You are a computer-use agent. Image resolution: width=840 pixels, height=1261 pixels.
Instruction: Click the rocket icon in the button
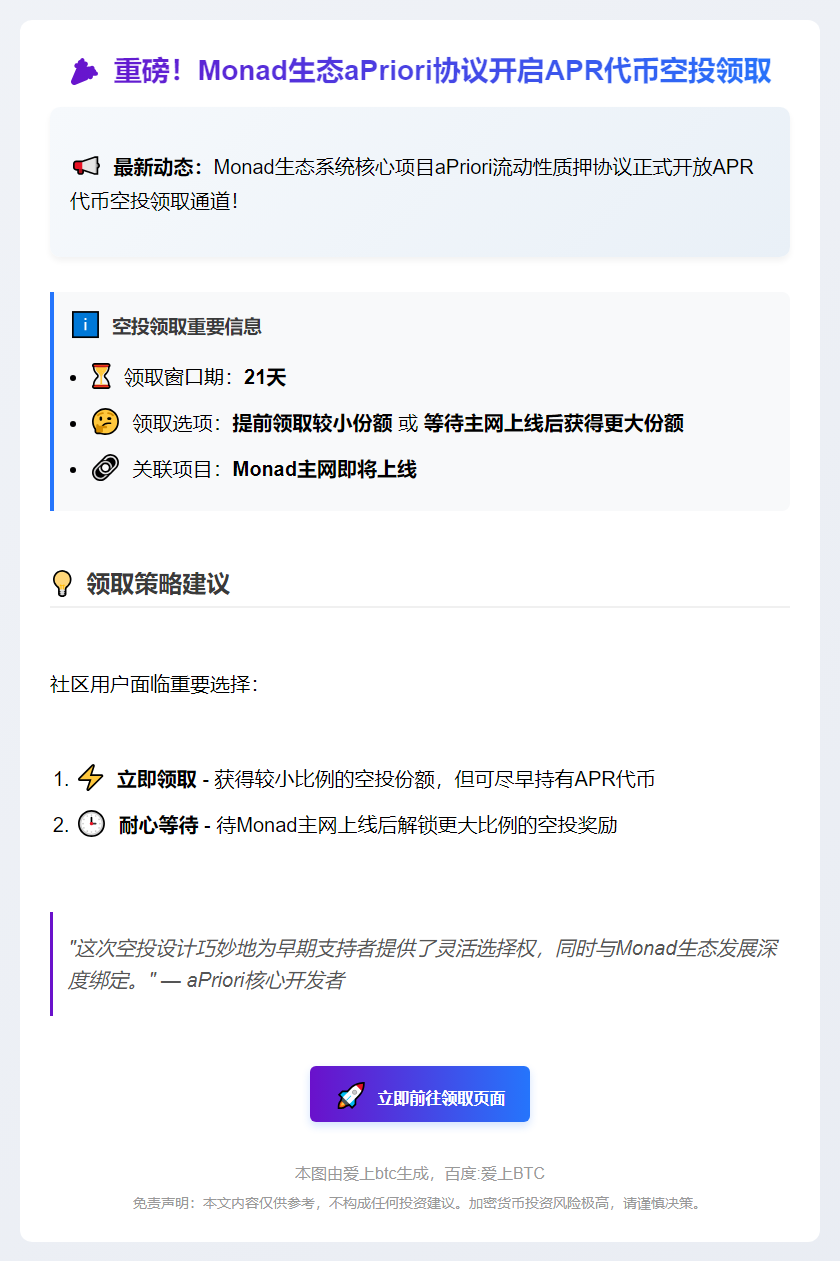coord(351,1097)
